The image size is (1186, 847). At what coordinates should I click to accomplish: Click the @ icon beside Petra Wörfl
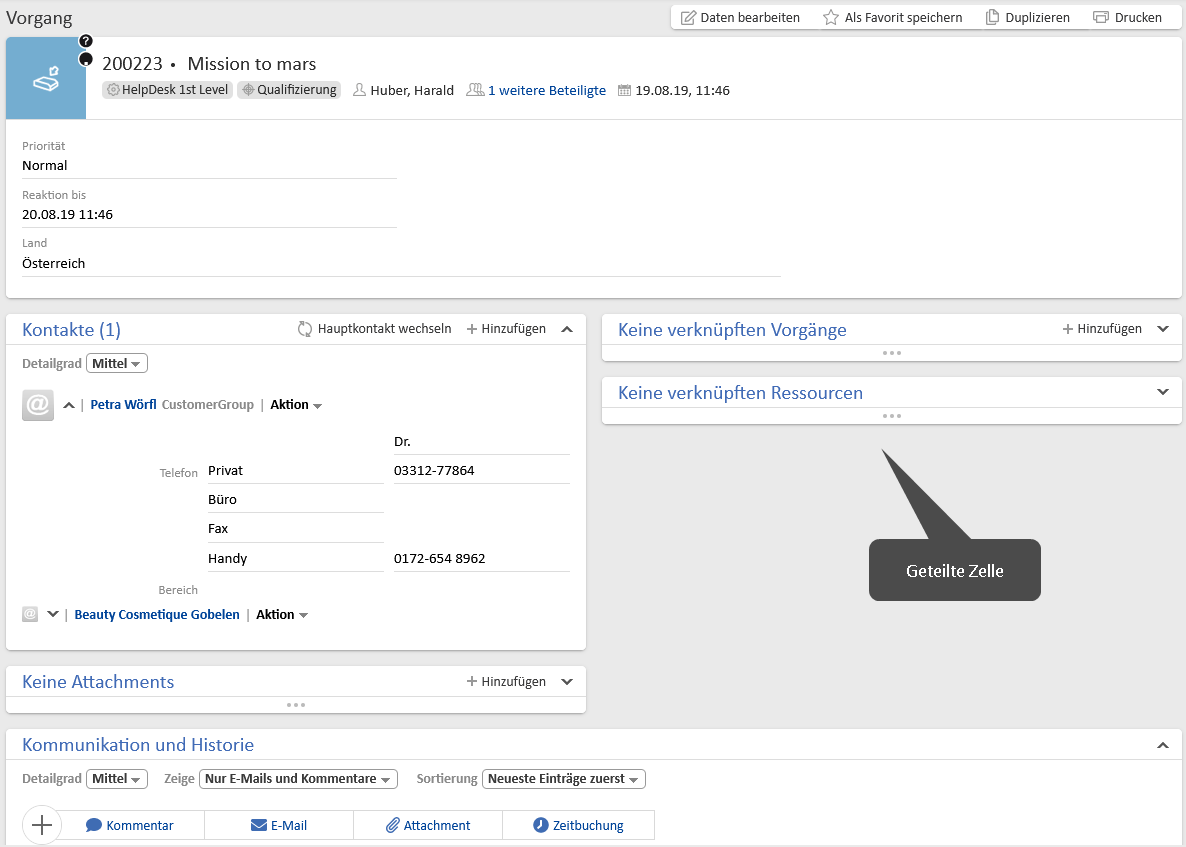[x=38, y=405]
